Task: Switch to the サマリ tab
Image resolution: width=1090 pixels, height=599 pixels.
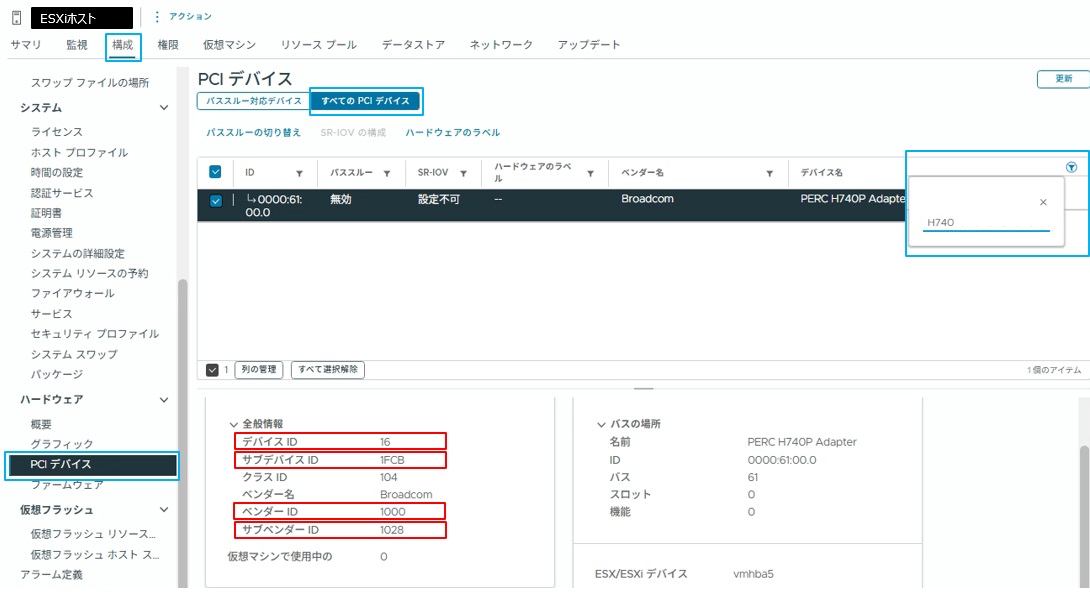Action: (x=26, y=44)
